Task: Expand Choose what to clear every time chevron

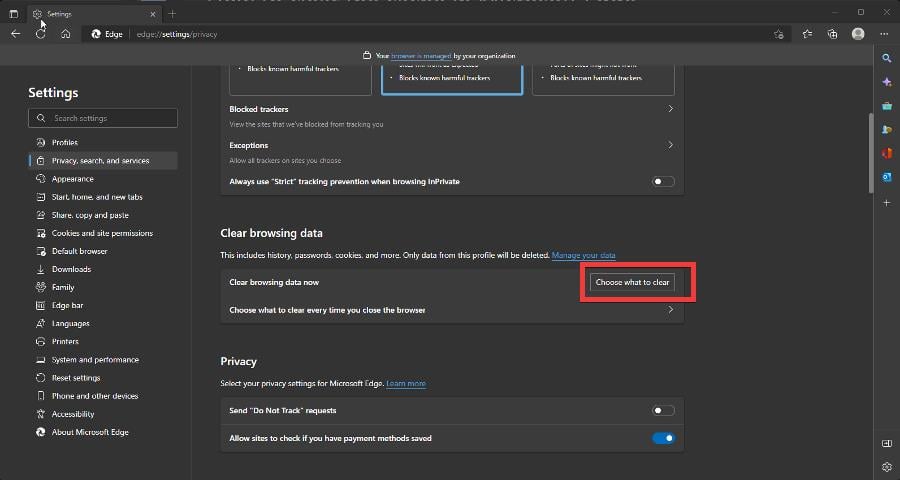Action: pos(670,309)
